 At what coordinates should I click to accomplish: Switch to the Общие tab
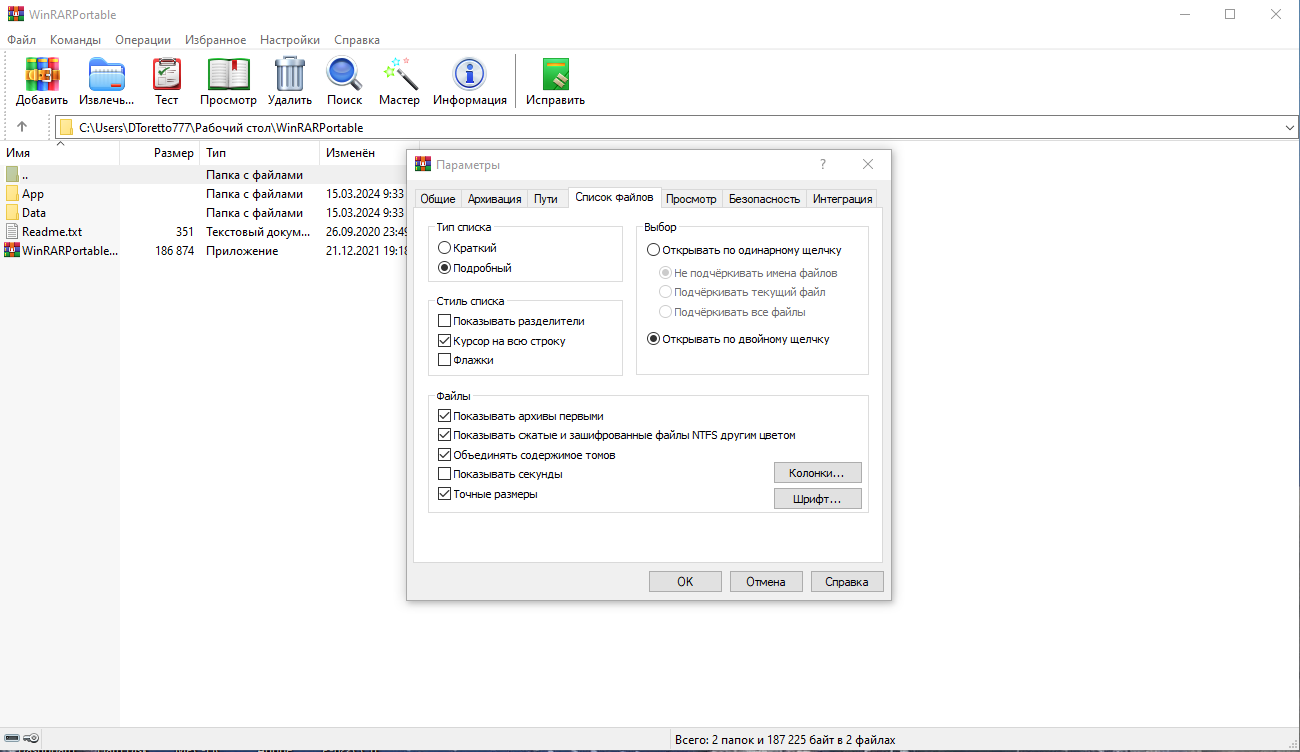point(438,199)
